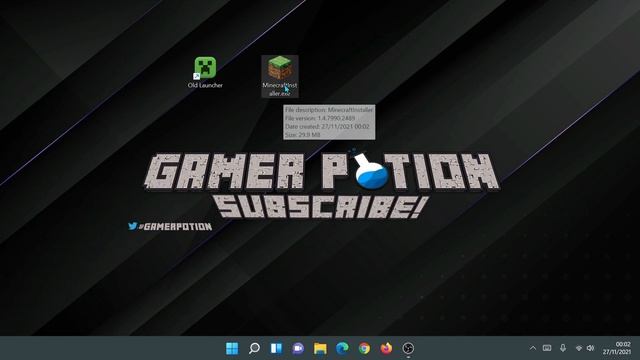Image resolution: width=640 pixels, height=360 pixels.
Task: Switch to OBS Studio on the taskbar
Action: coord(408,348)
